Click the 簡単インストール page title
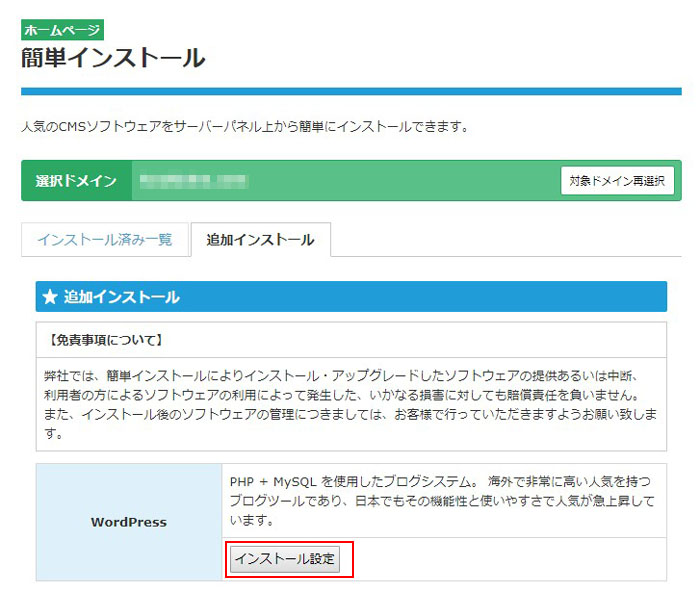Image resolution: width=700 pixels, height=592 pixels. coord(113,58)
